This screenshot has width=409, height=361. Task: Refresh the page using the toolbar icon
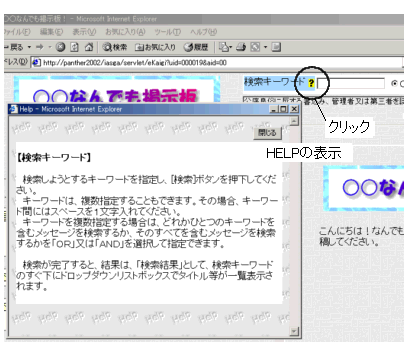(x=74, y=47)
